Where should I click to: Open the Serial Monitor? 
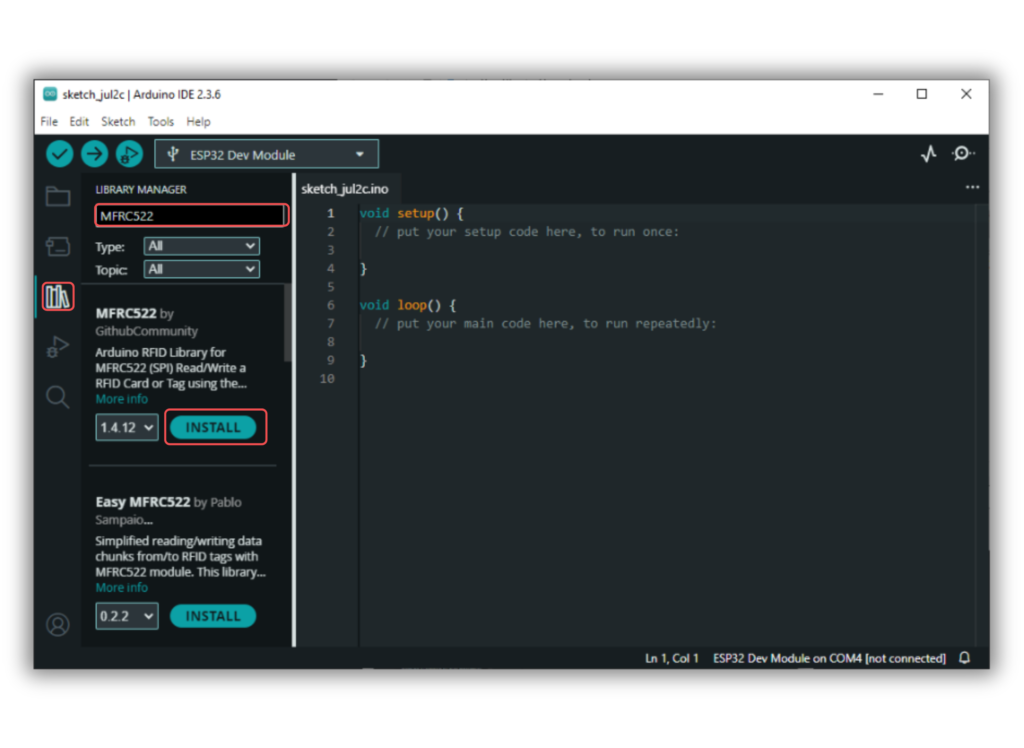(963, 154)
